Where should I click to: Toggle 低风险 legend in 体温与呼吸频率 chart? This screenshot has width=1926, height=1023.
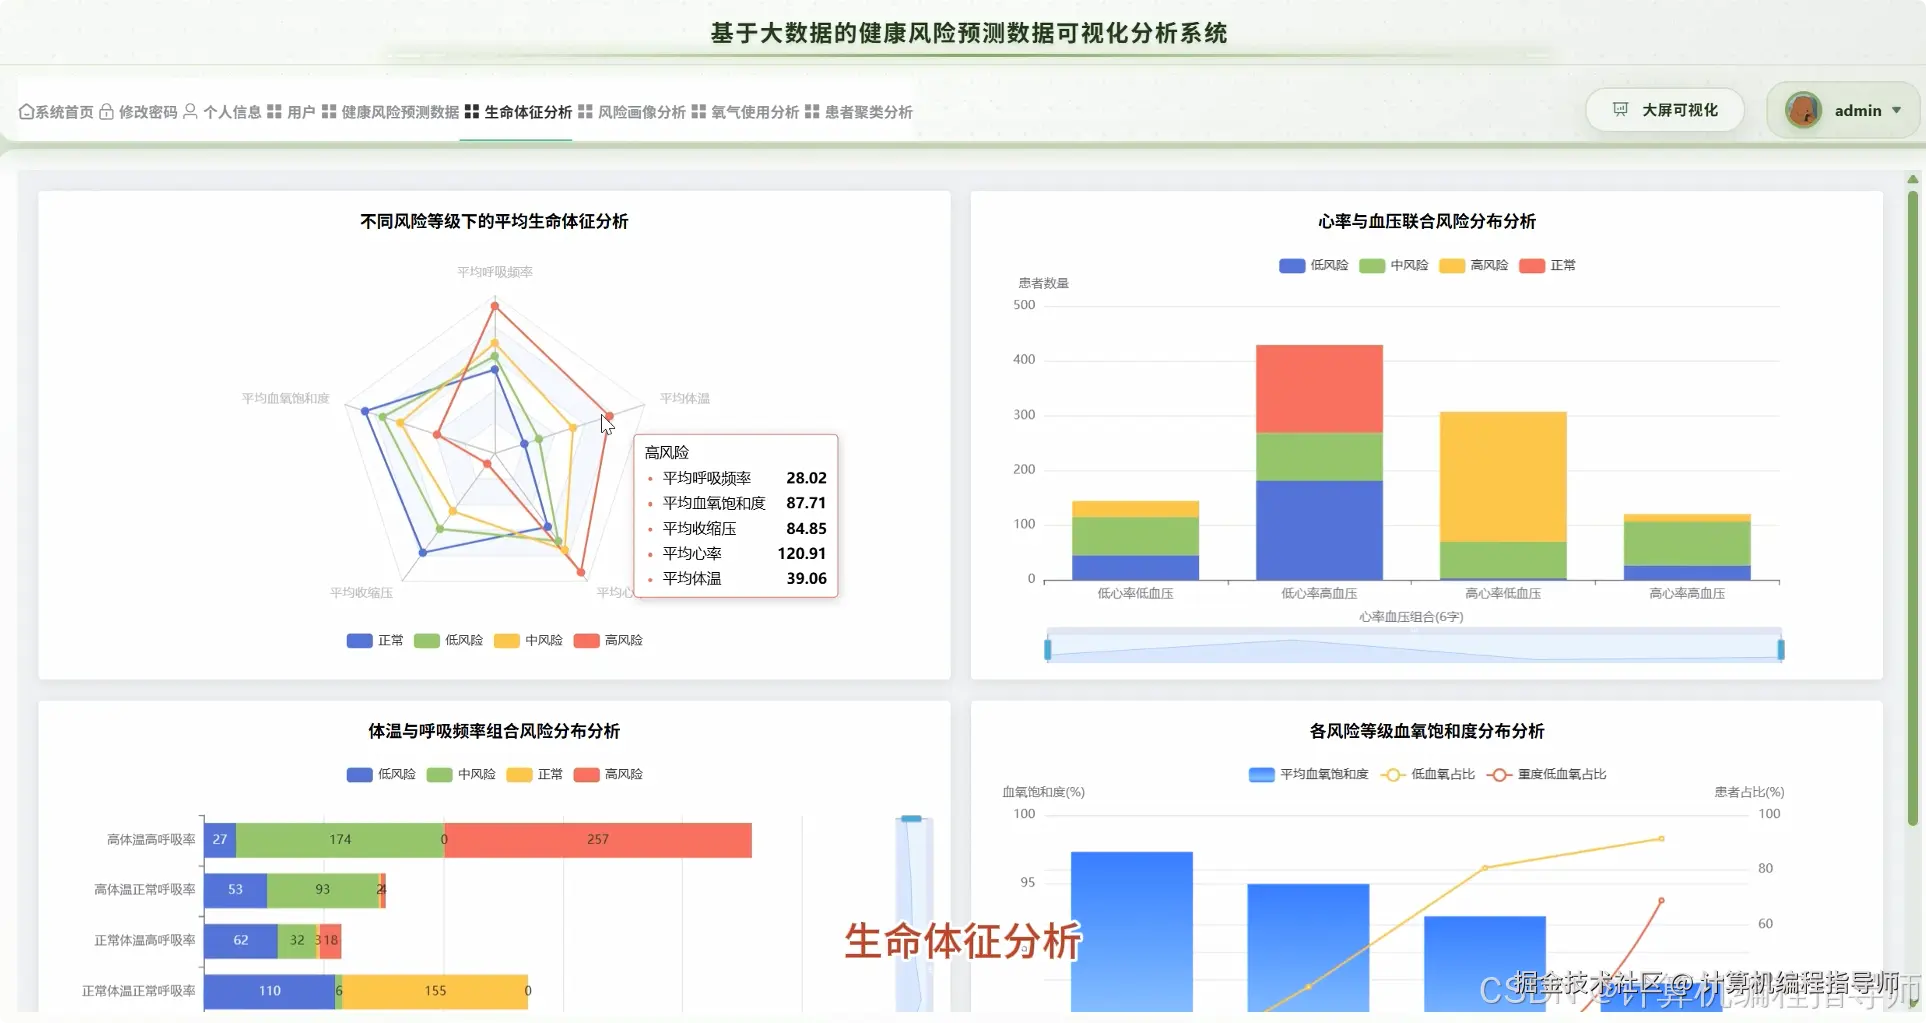click(x=381, y=774)
